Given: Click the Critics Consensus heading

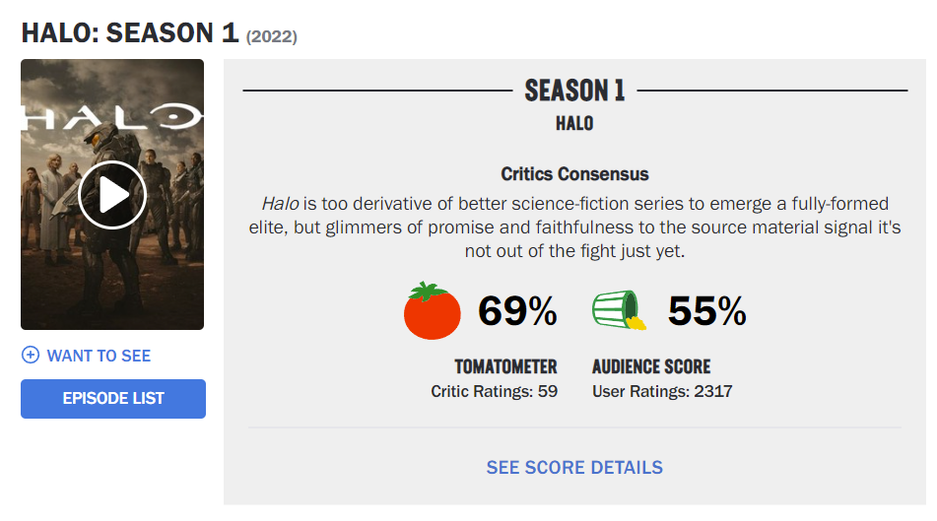Looking at the screenshot, I should tap(574, 174).
